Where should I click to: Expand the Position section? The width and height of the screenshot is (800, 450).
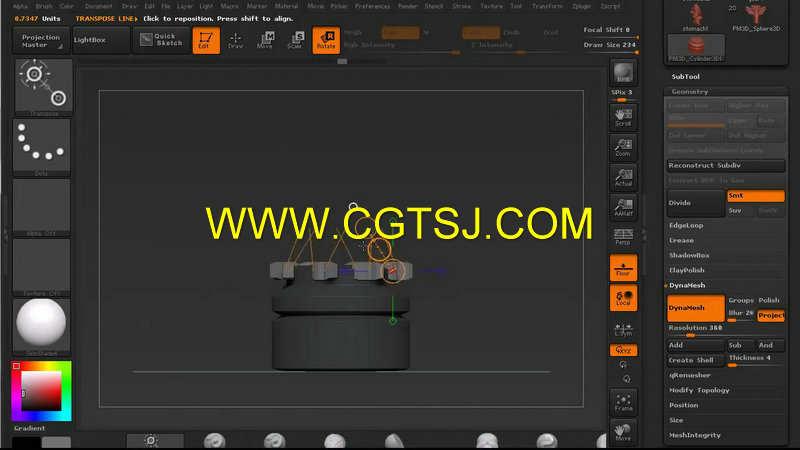(683, 405)
